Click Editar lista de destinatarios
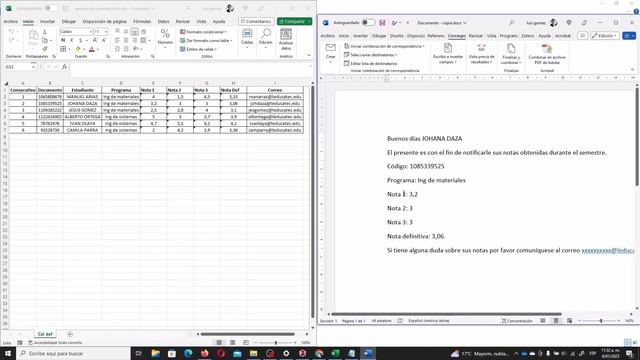The height and width of the screenshot is (360, 640). tap(371, 64)
